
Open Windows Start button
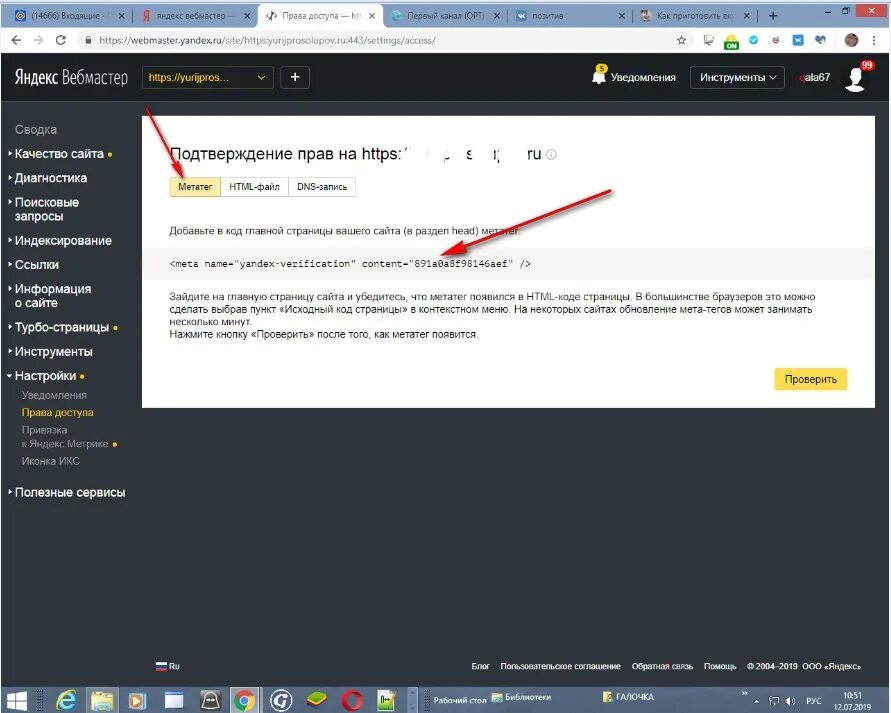tap(16, 701)
